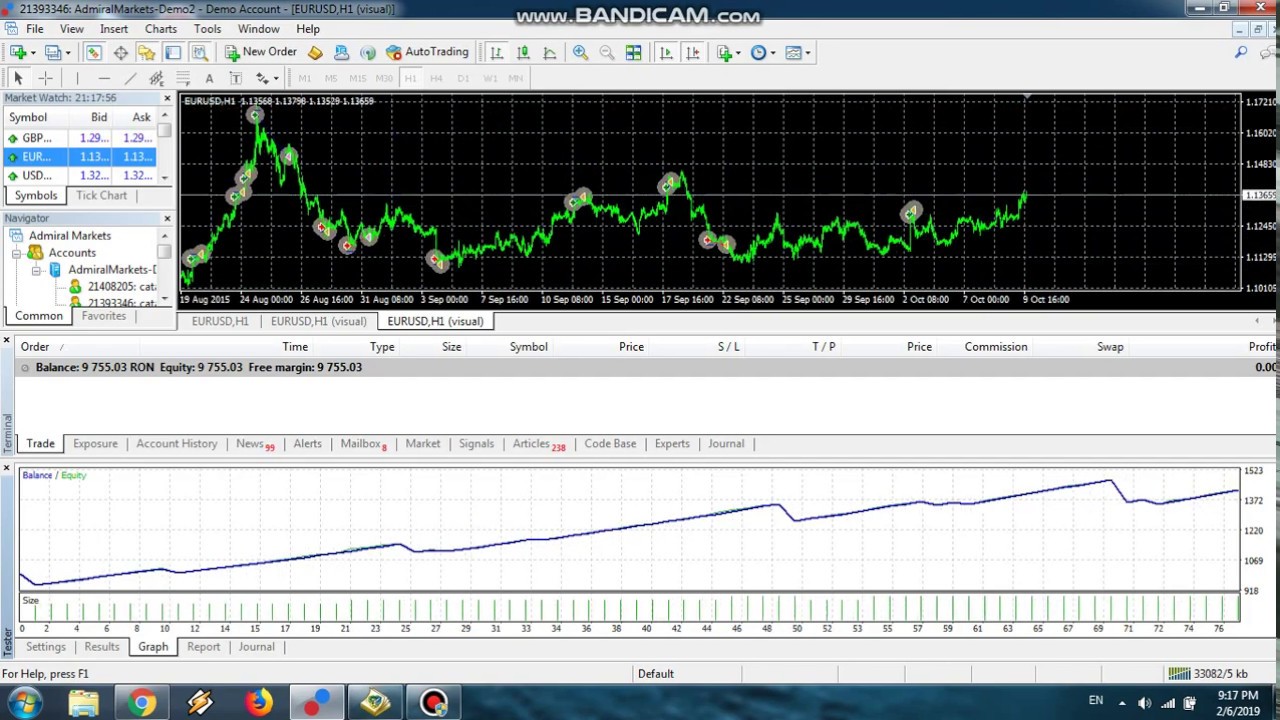
Task: Click the Options icon beside MetaEditor
Action: coord(341,52)
